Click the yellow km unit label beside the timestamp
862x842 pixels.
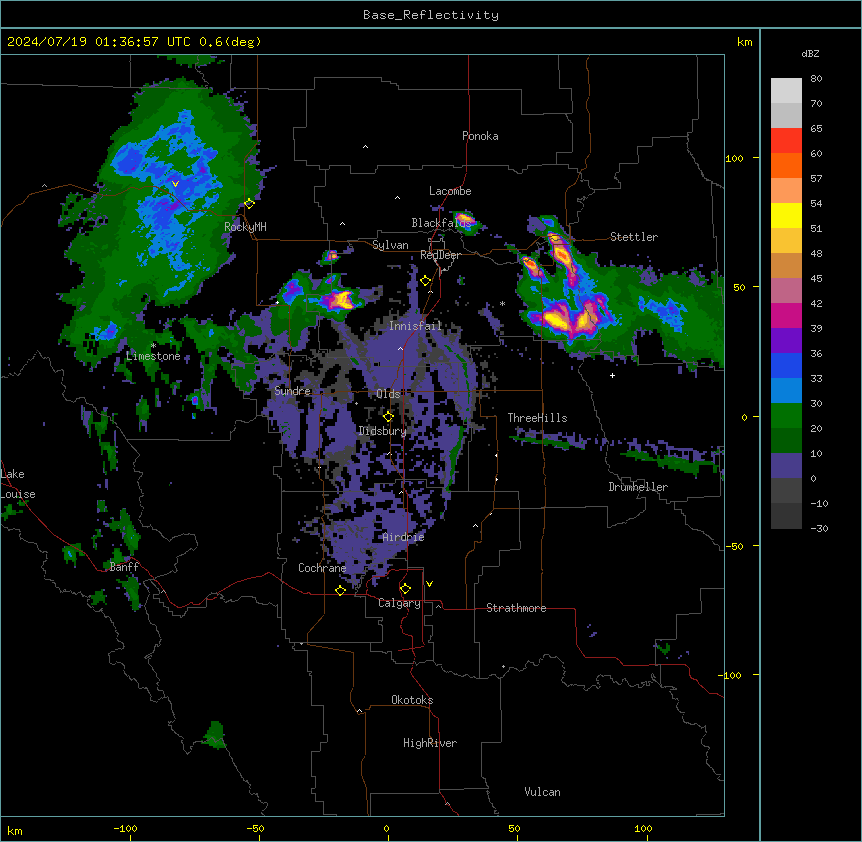point(744,42)
